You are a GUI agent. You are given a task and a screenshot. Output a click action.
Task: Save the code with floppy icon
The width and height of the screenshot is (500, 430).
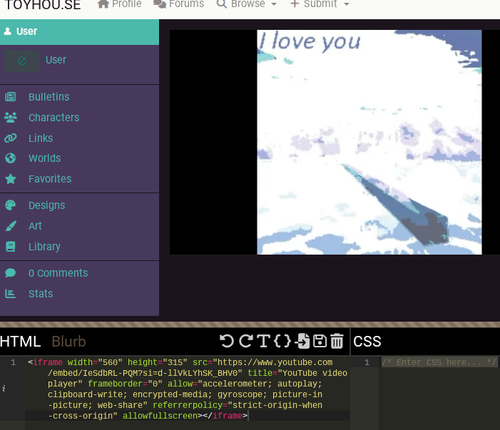tap(320, 341)
